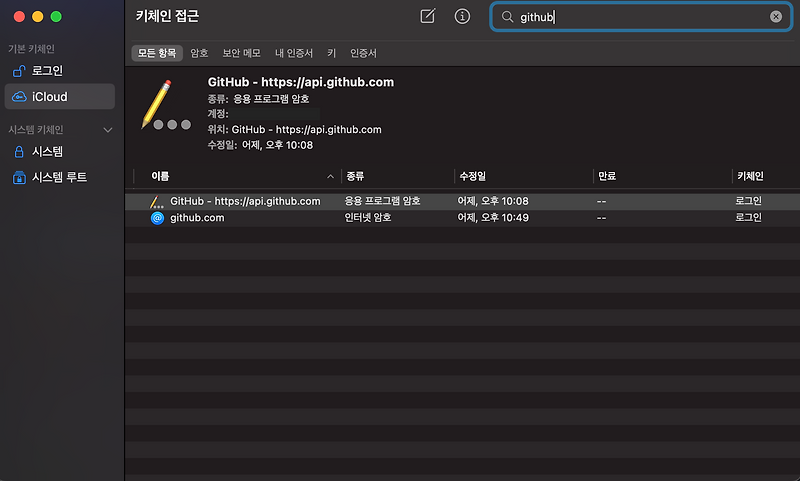Click the 어제, 오후 10:49 date cell
The width and height of the screenshot is (800, 481).
pos(493,218)
